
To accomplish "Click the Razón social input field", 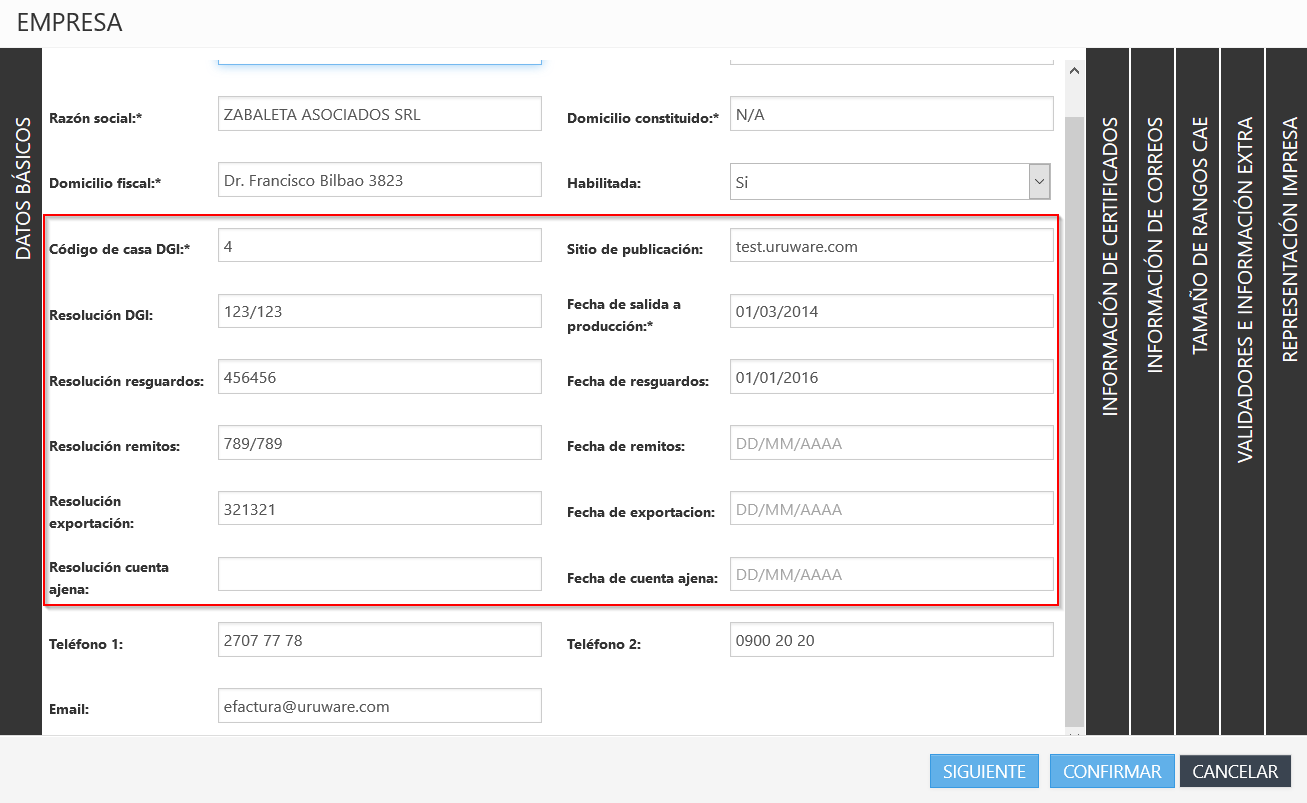I will 379,114.
